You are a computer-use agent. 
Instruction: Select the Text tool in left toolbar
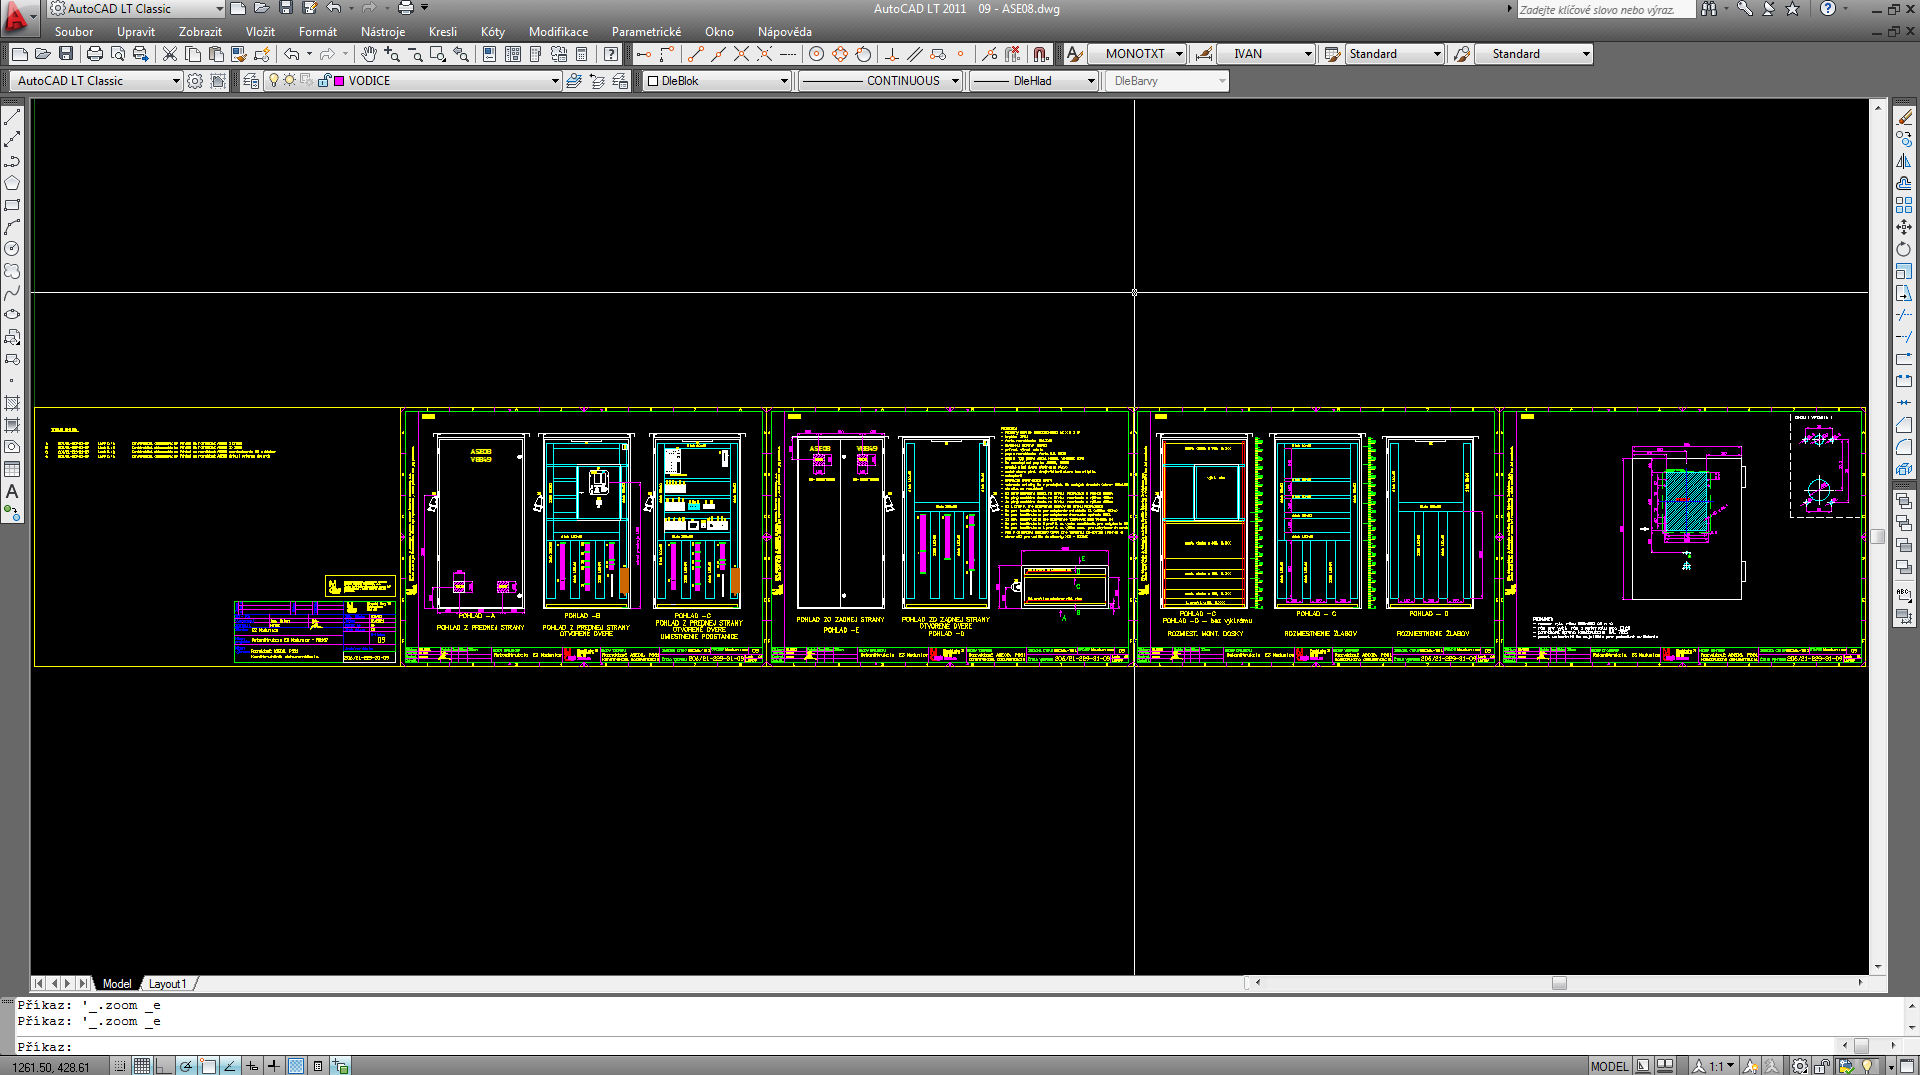coord(12,491)
